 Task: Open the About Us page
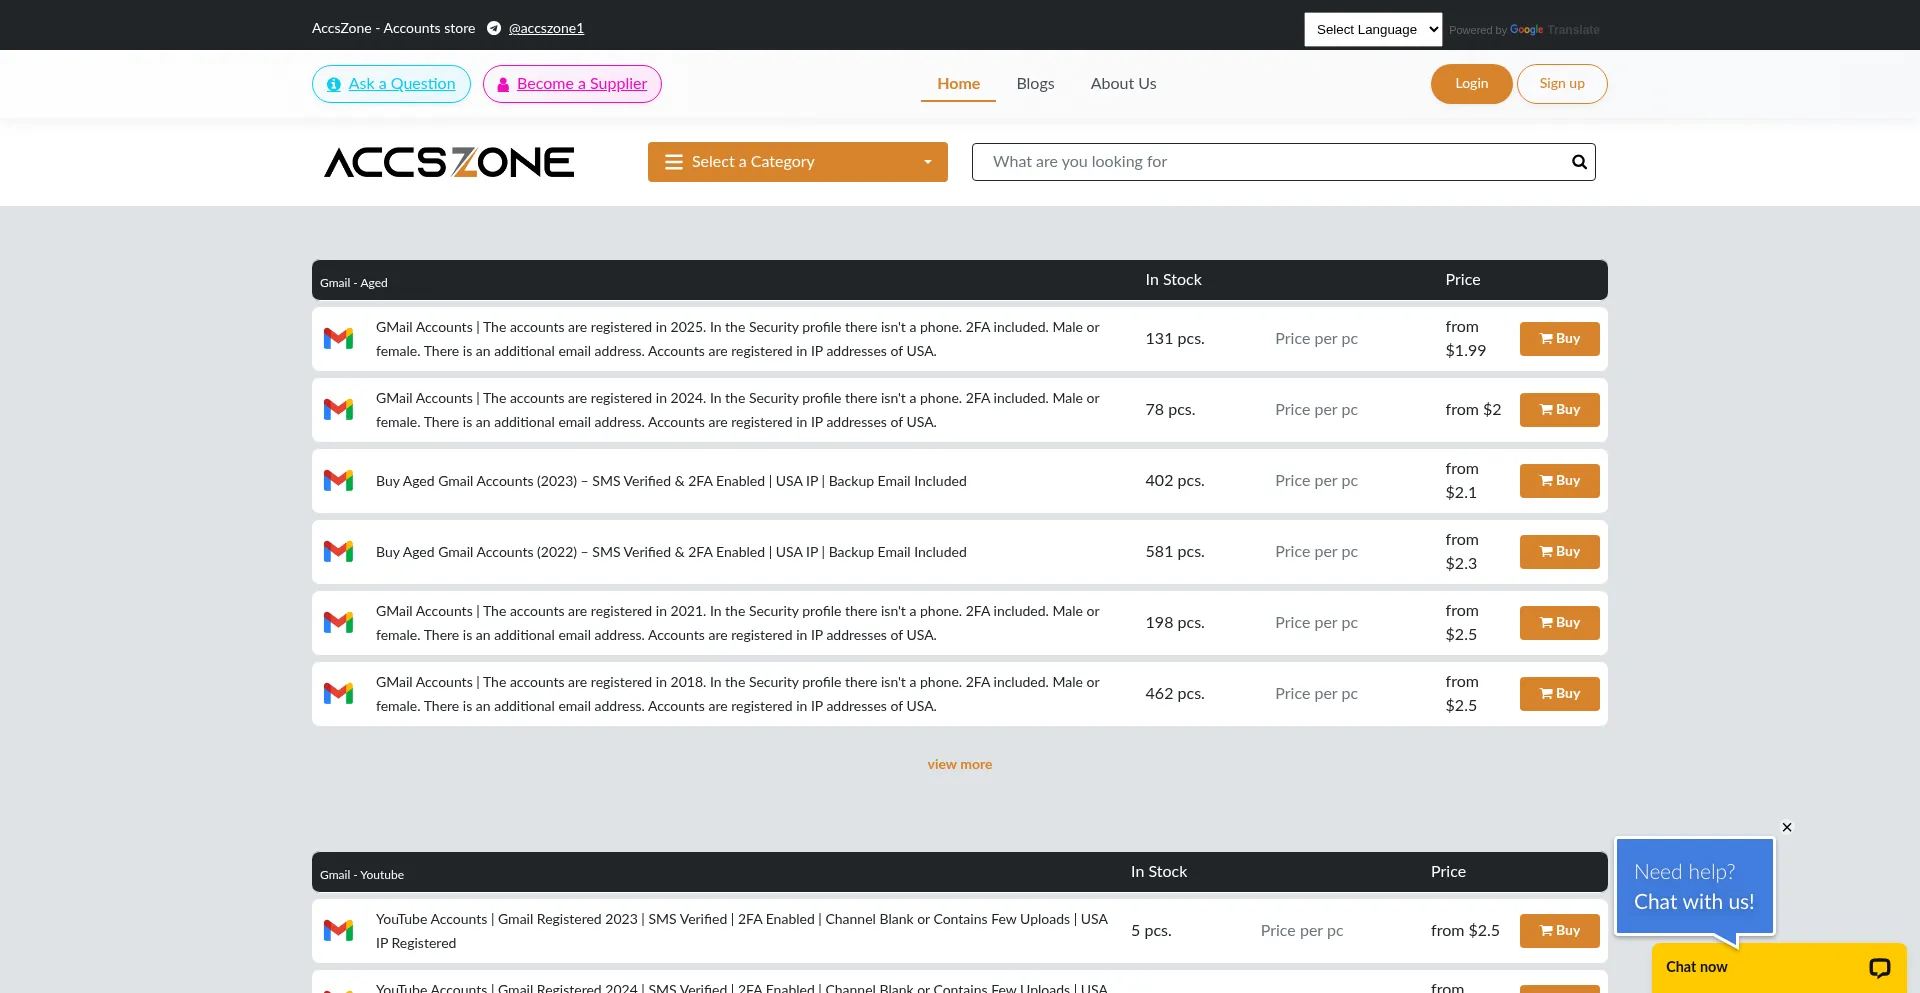[x=1123, y=83]
